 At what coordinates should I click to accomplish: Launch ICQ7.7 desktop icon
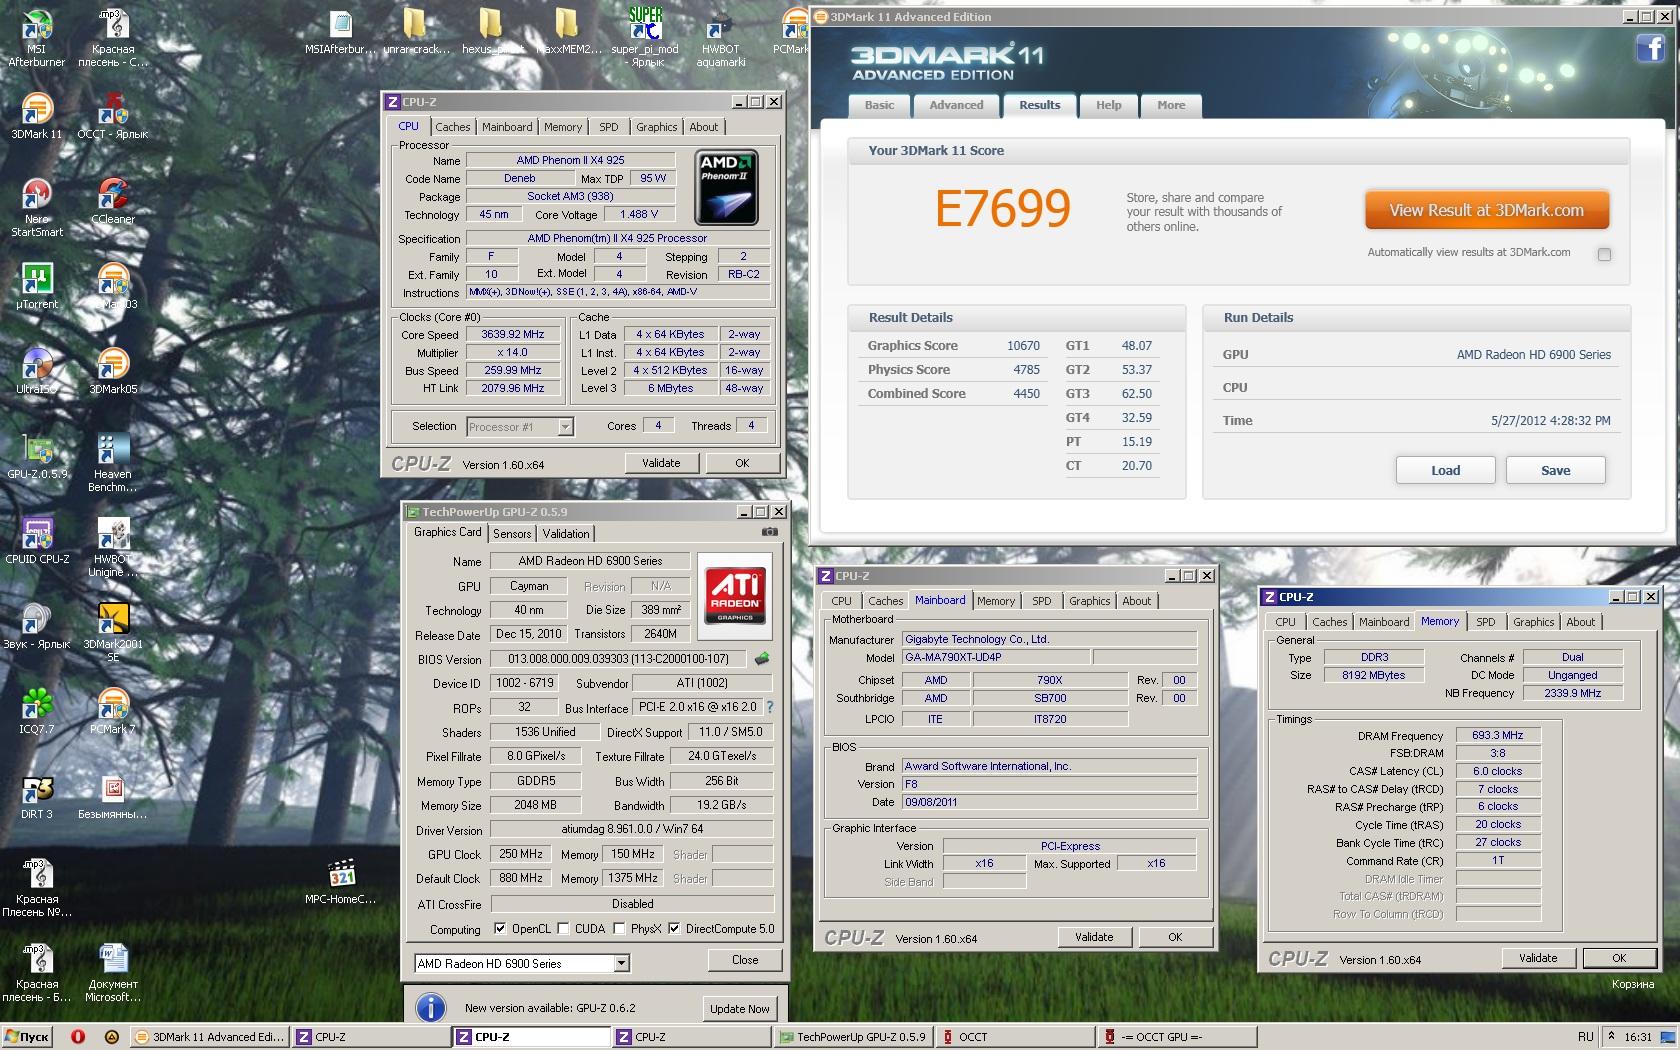coord(37,711)
